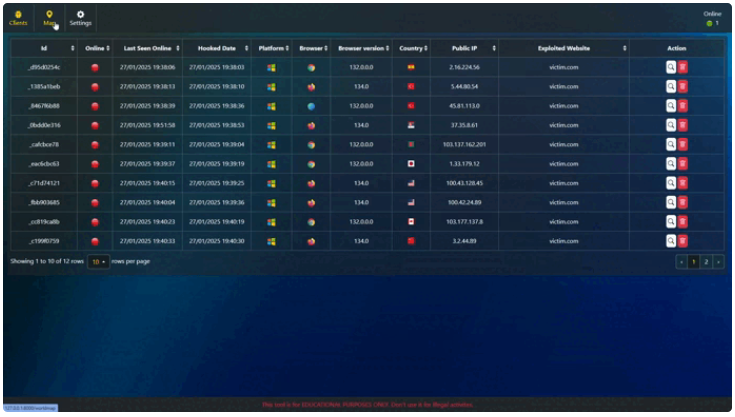The height and width of the screenshot is (417, 735).
Task: Open the Settings gear tab
Action: tap(81, 17)
